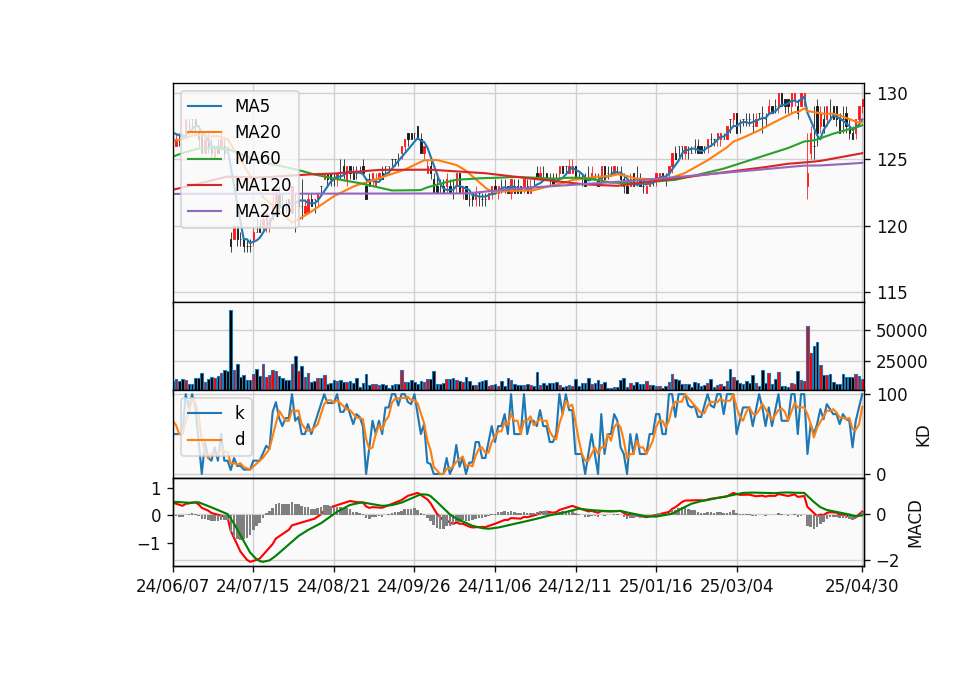Click the tall red volume spike in April 2025

coord(808,358)
